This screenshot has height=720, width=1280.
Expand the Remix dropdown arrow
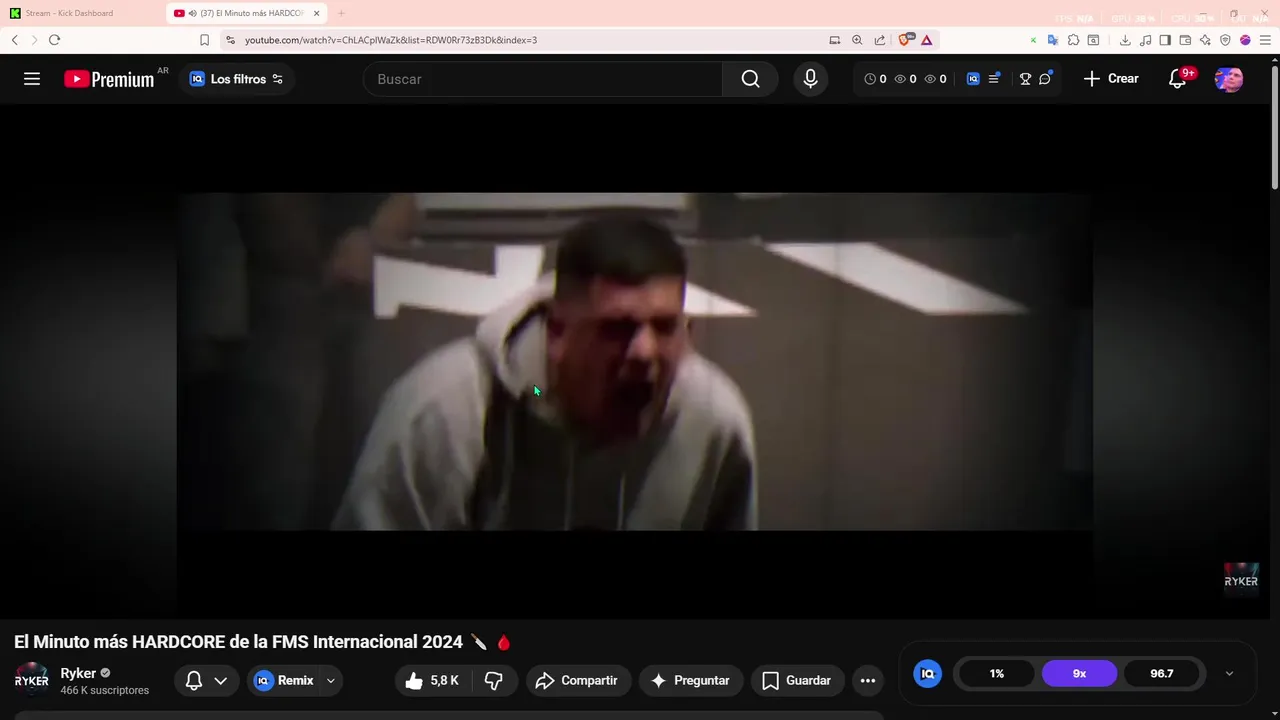coord(331,680)
